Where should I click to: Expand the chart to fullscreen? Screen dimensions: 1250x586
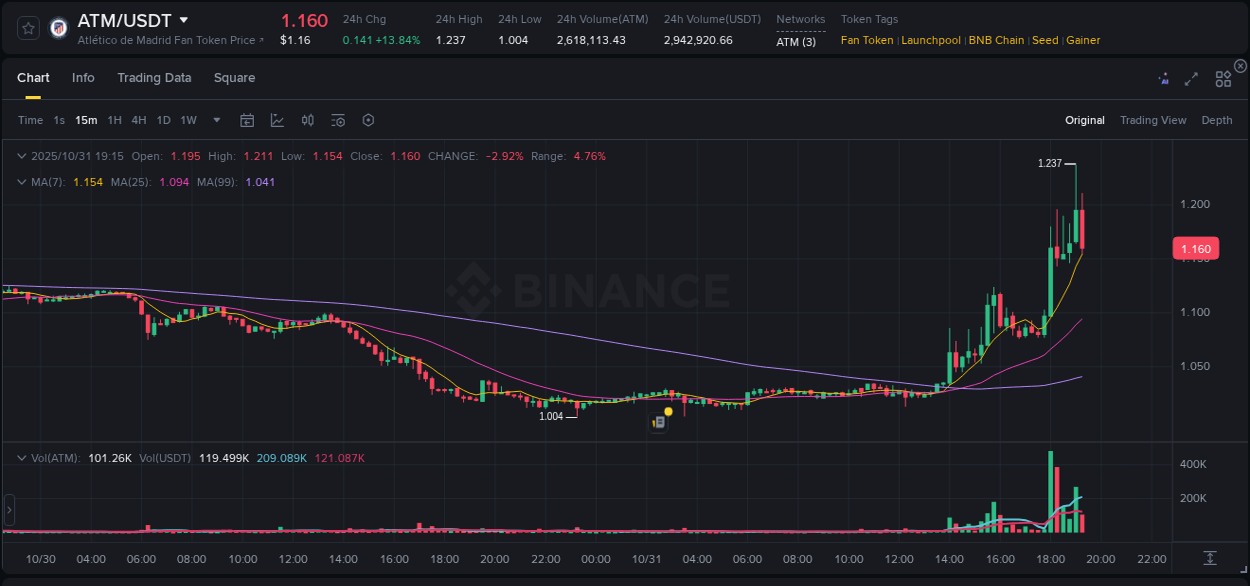[1191, 78]
